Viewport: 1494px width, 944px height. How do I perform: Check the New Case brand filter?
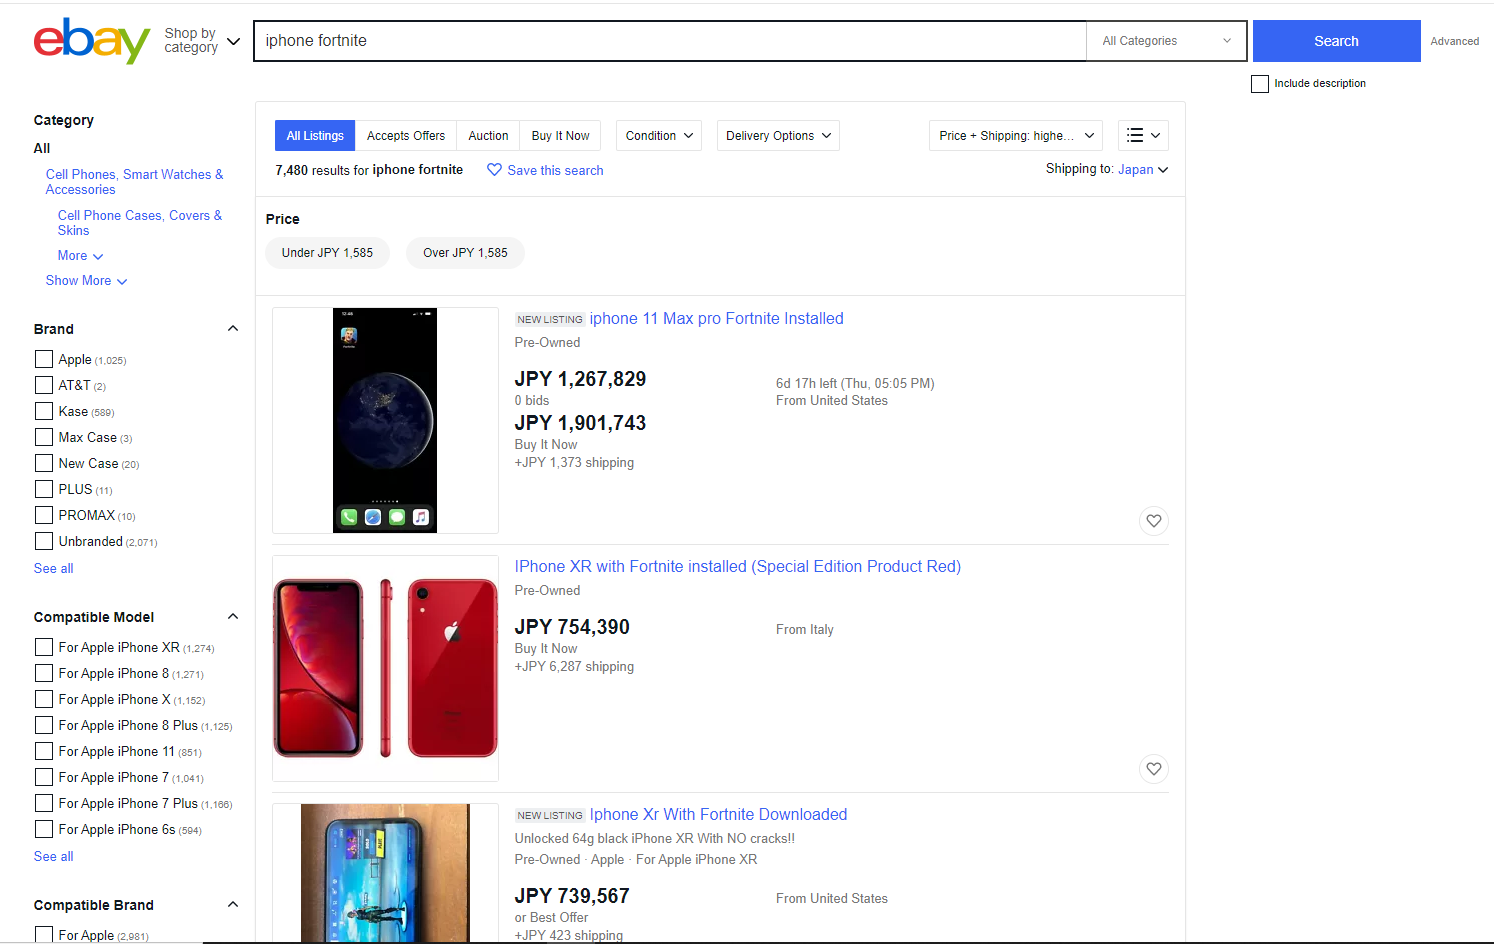44,463
